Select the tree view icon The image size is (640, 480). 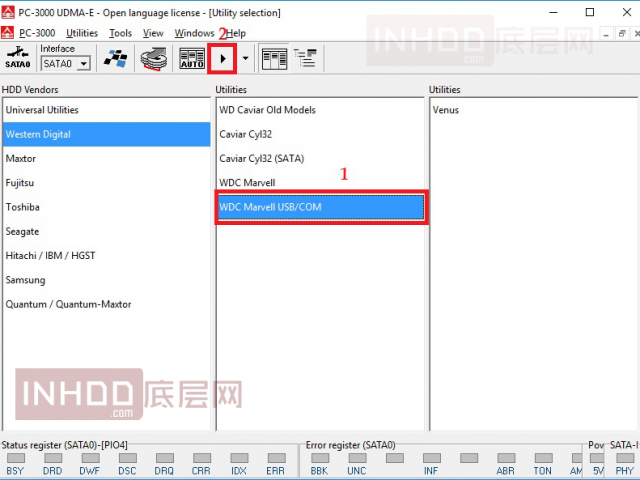305,58
